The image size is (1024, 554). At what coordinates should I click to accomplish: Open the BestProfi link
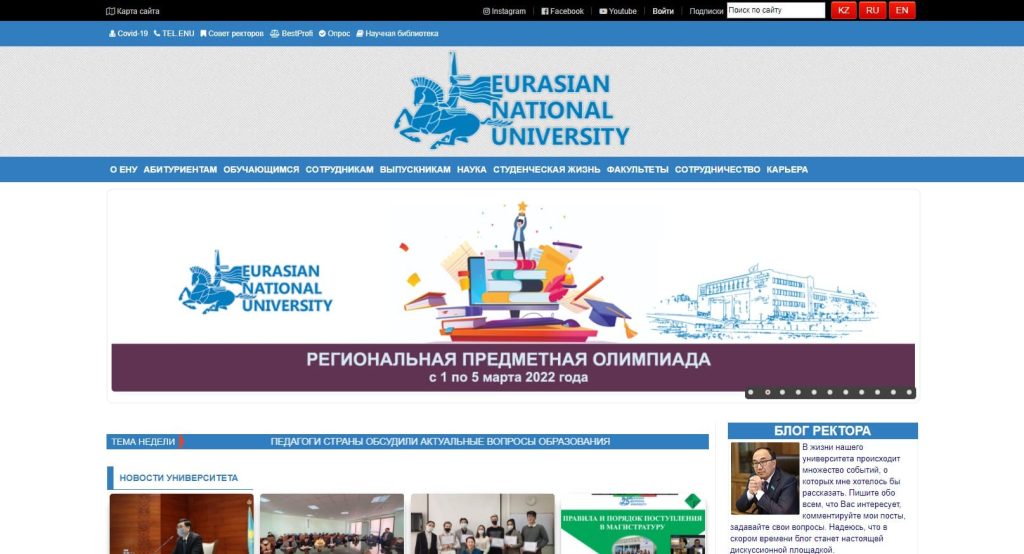point(291,33)
